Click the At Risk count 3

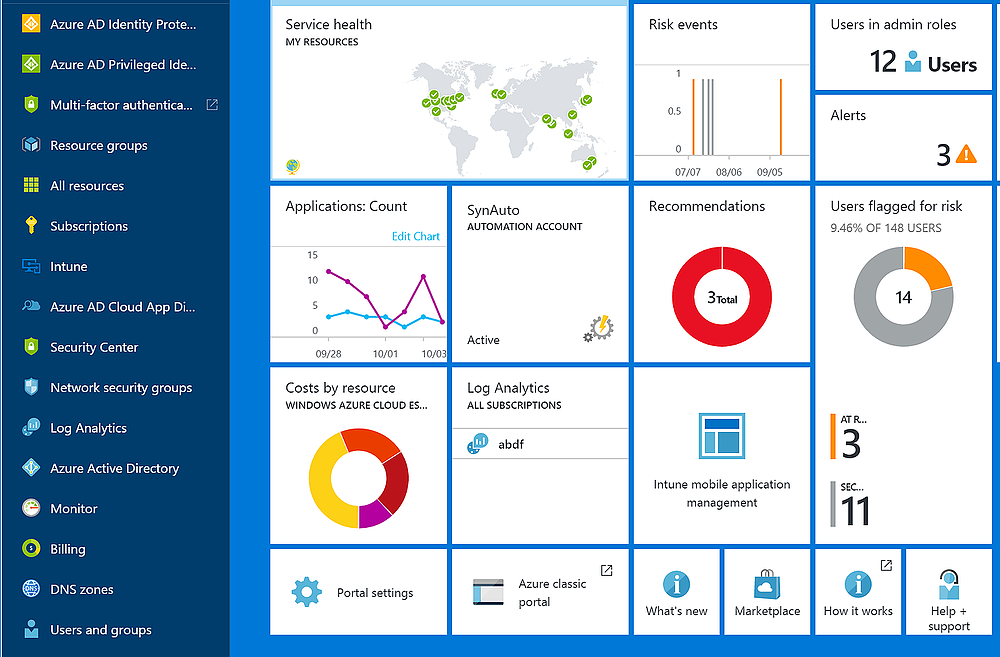(851, 444)
